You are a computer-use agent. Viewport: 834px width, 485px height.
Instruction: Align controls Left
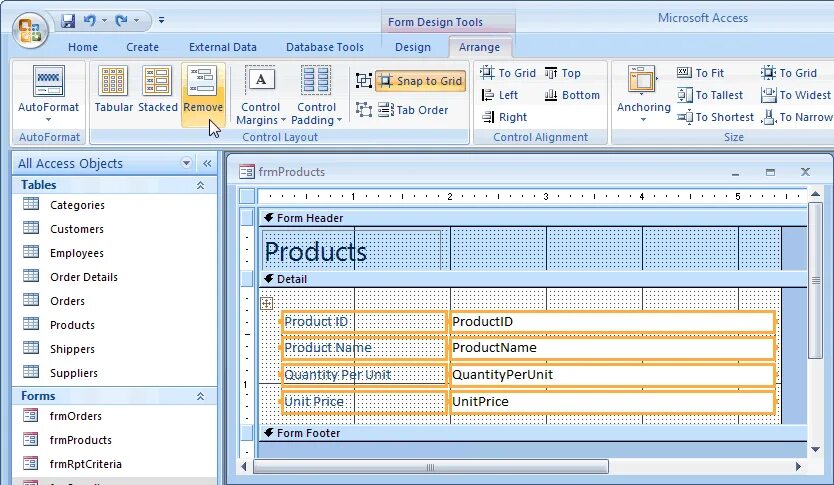499,95
